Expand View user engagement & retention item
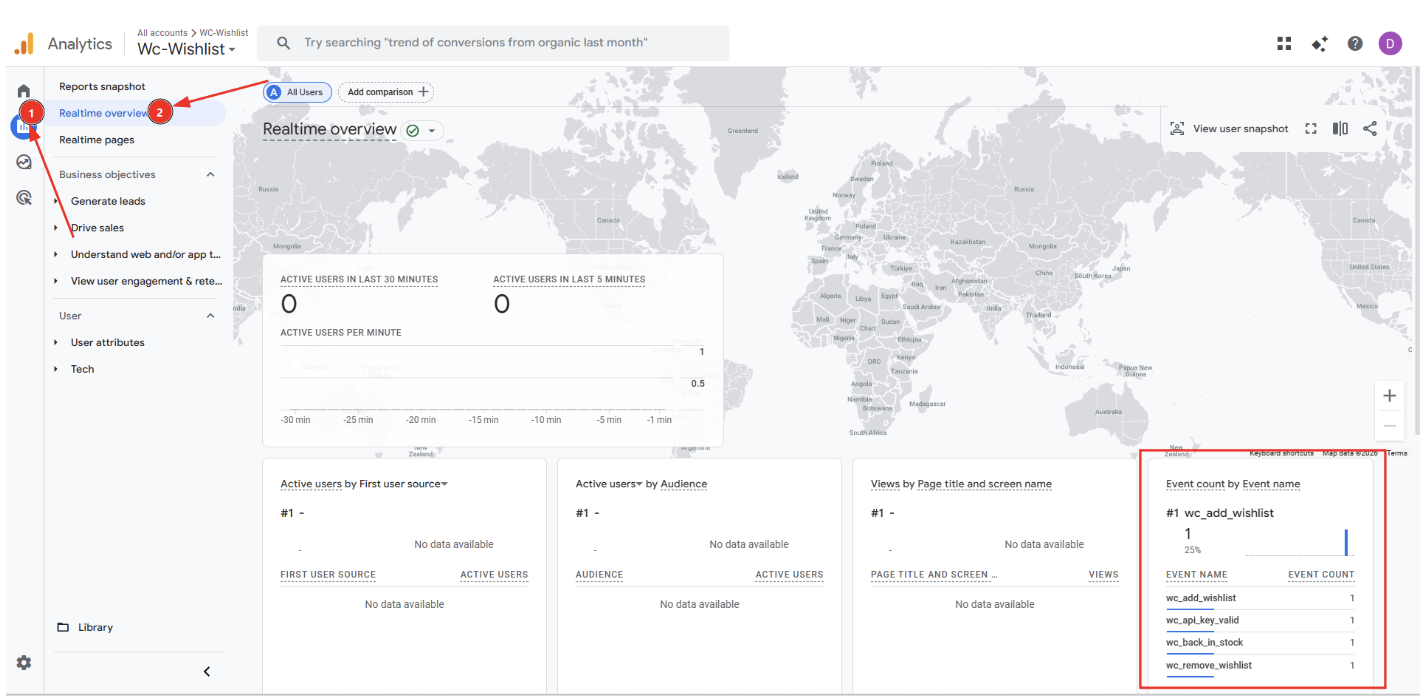 tap(57, 281)
